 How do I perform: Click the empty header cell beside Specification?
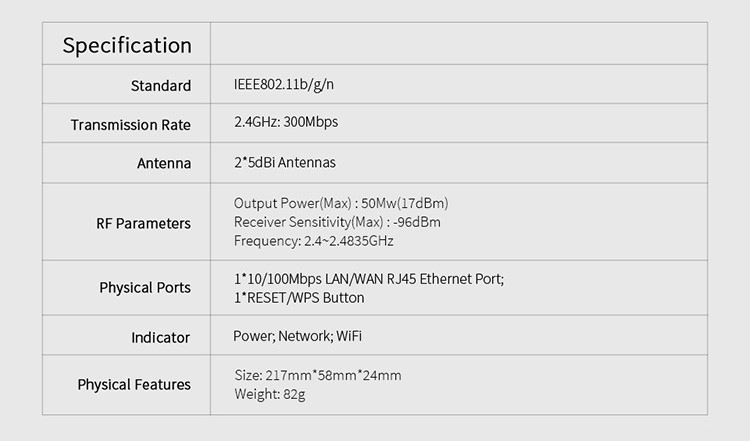(459, 44)
